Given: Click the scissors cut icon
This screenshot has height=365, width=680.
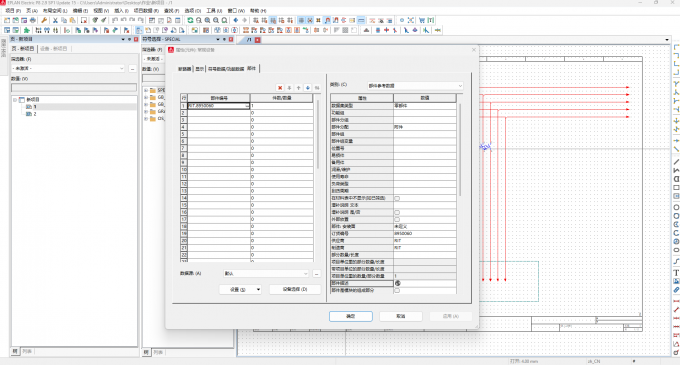Looking at the screenshot, I should pyautogui.click(x=55, y=20).
